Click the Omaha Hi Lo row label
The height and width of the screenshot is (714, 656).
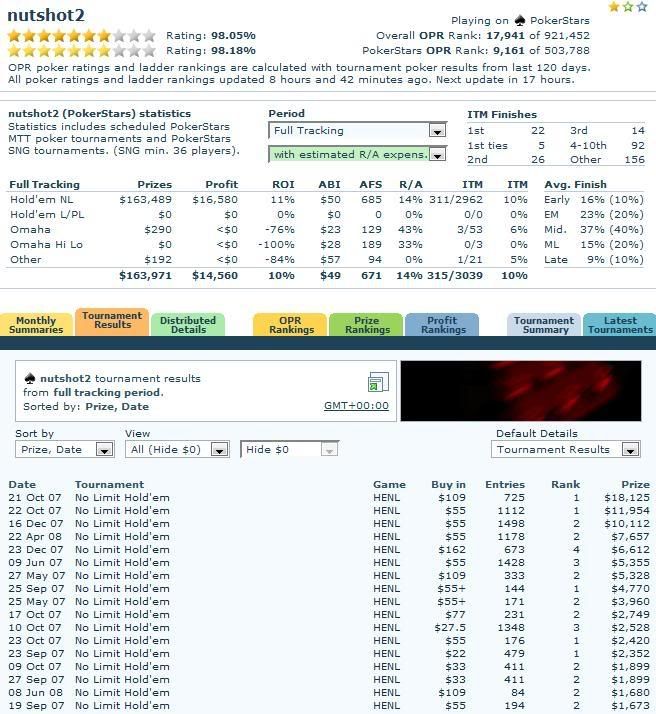click(46, 245)
